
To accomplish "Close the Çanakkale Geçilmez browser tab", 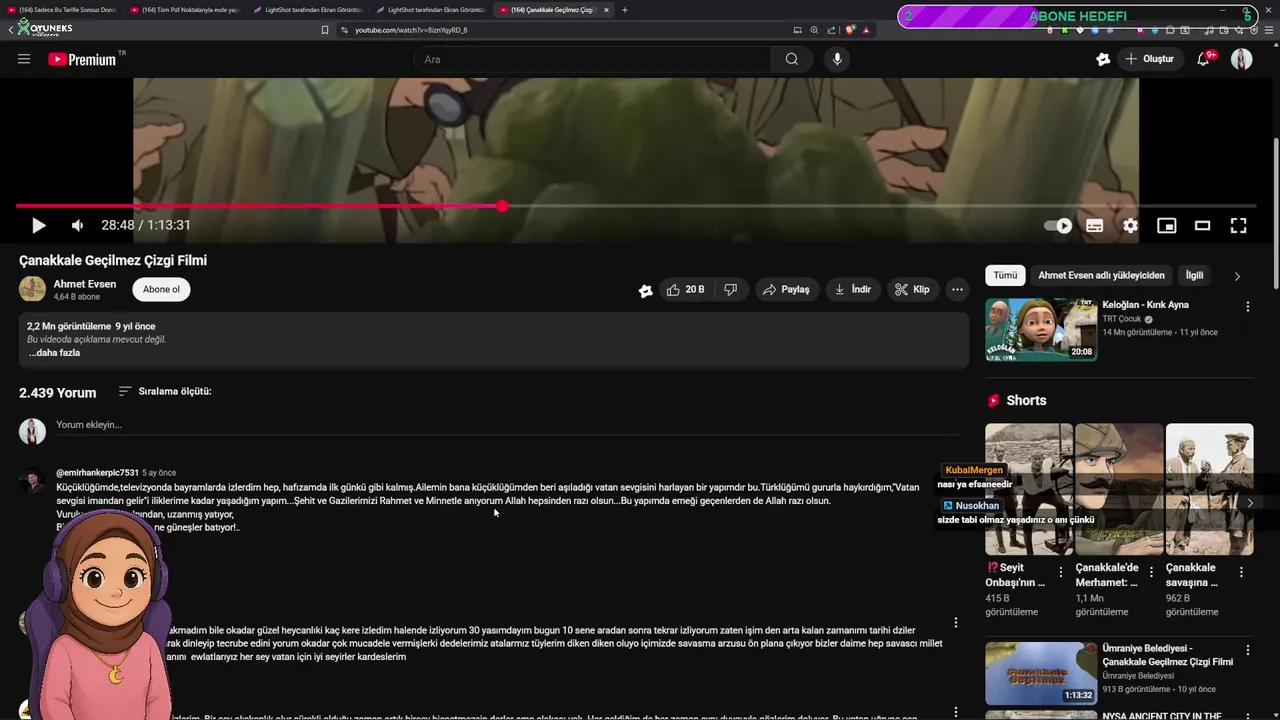I will [x=606, y=10].
